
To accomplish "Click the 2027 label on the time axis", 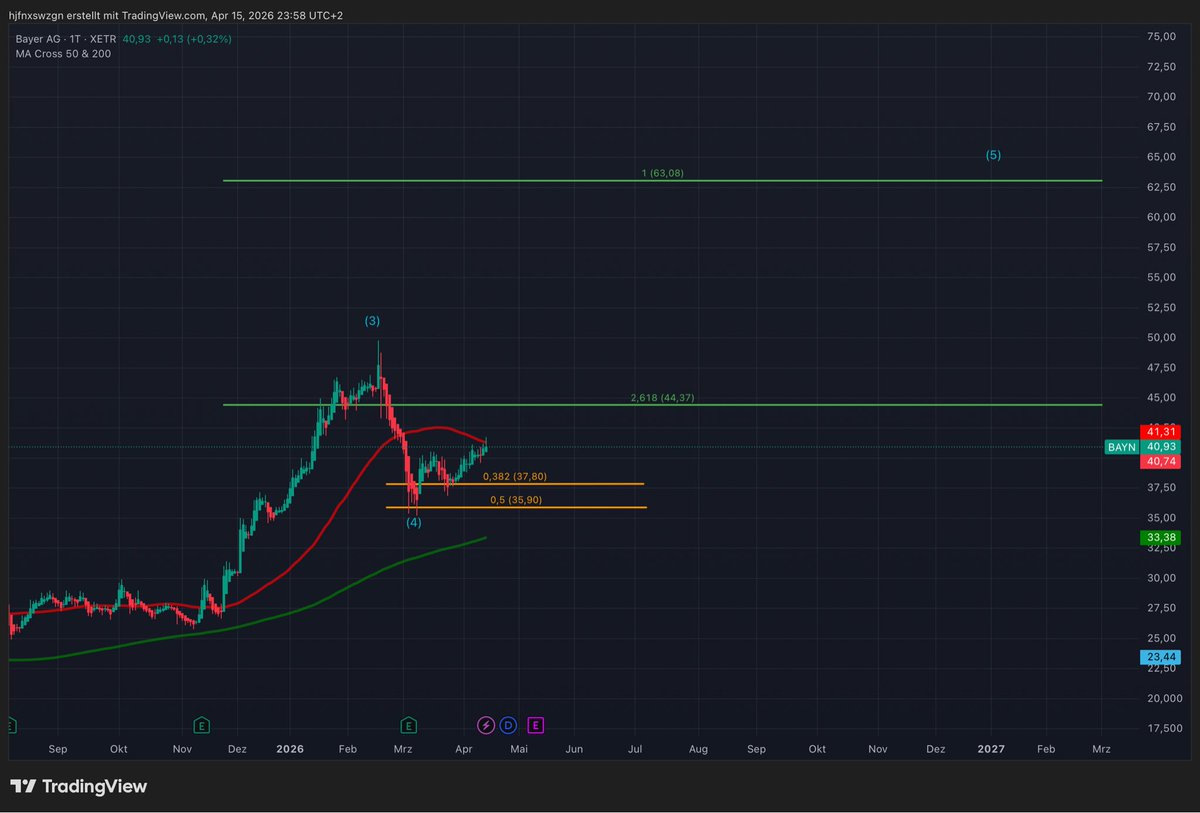I will click(x=991, y=748).
